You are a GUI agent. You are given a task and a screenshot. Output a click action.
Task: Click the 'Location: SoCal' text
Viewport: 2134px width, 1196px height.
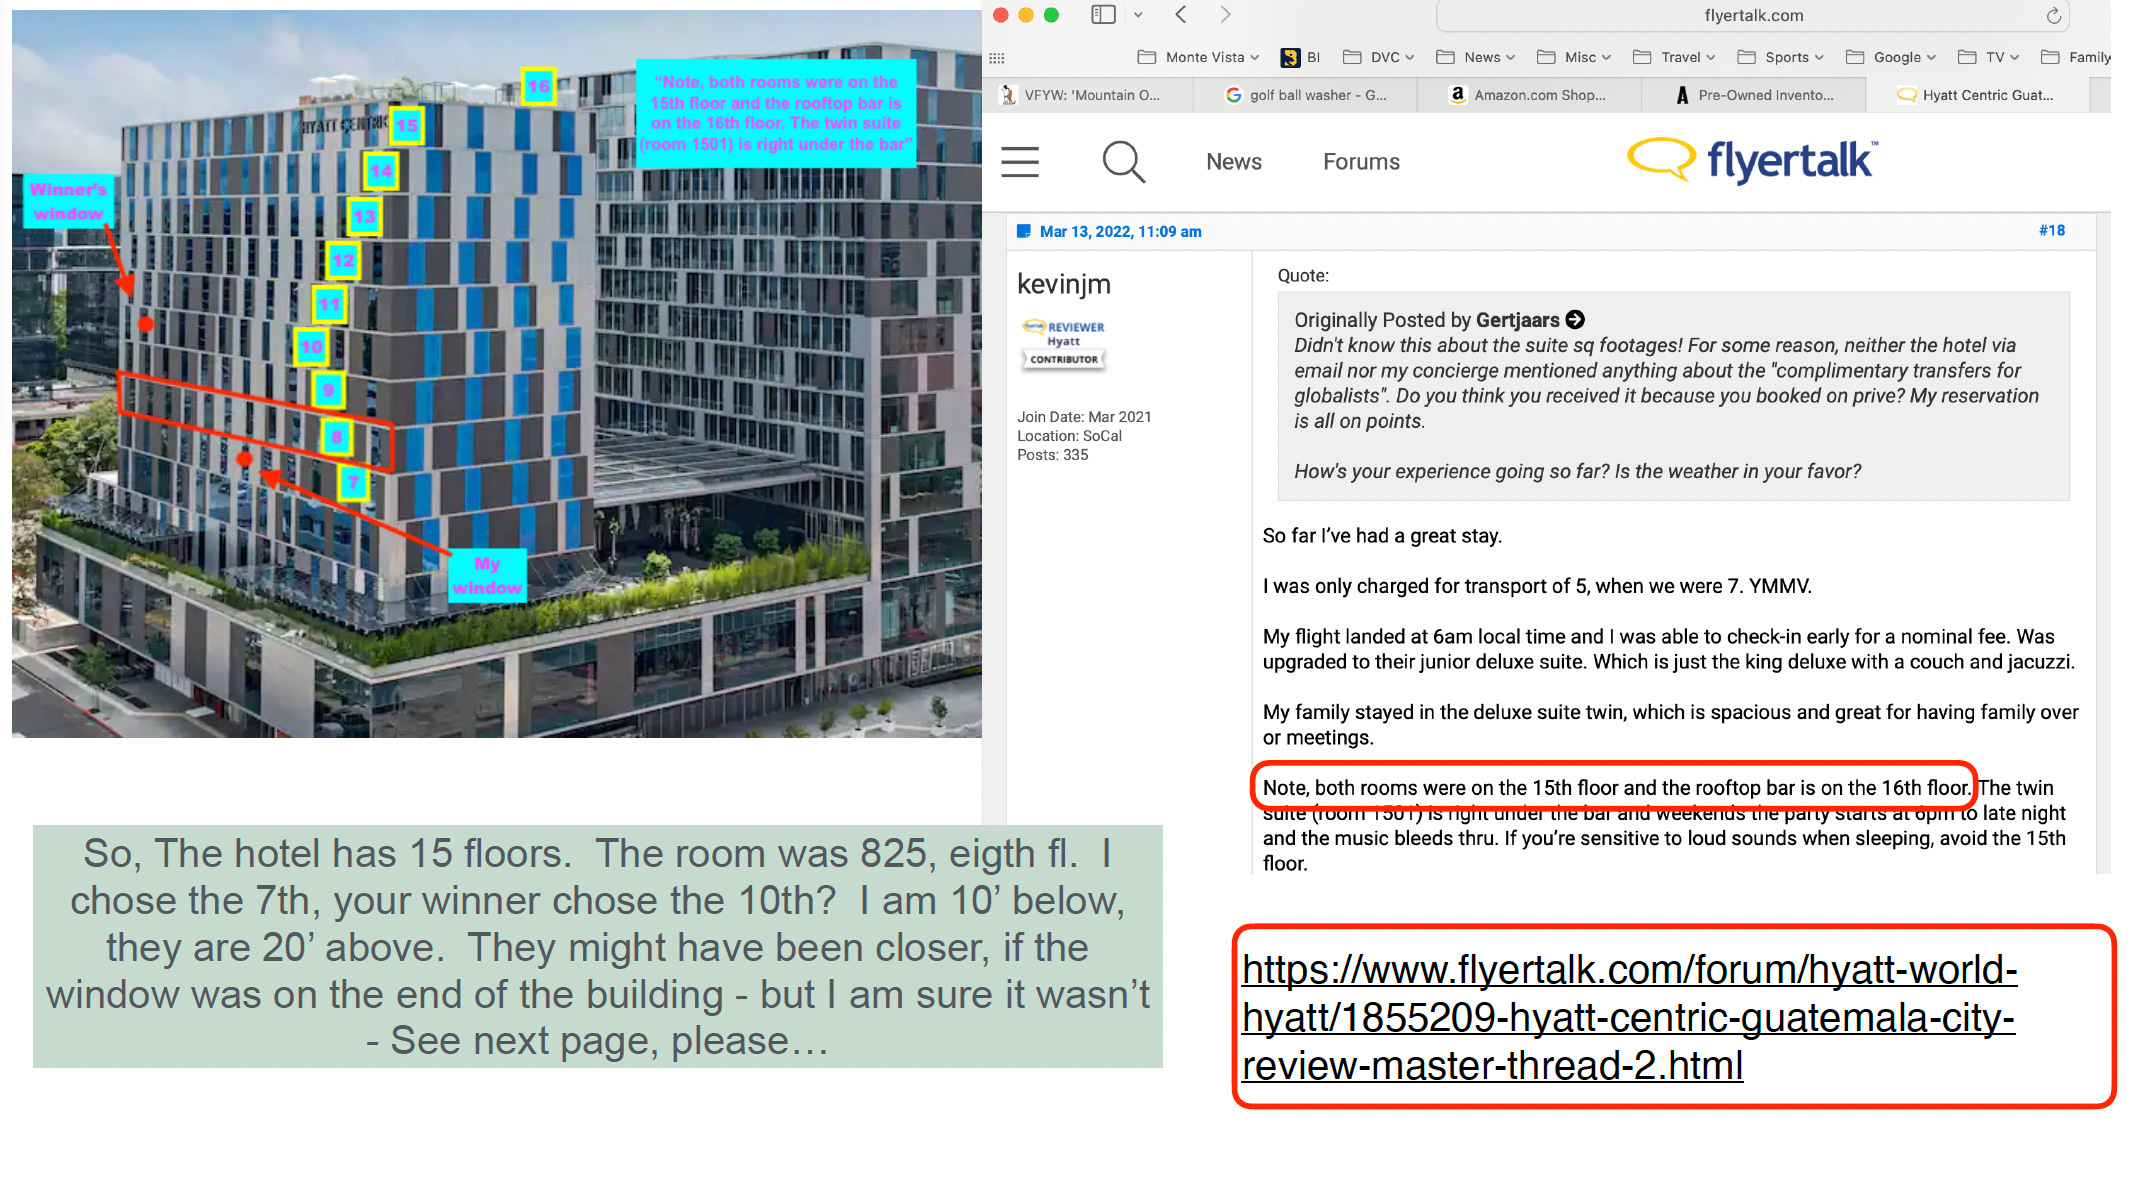click(x=1069, y=436)
